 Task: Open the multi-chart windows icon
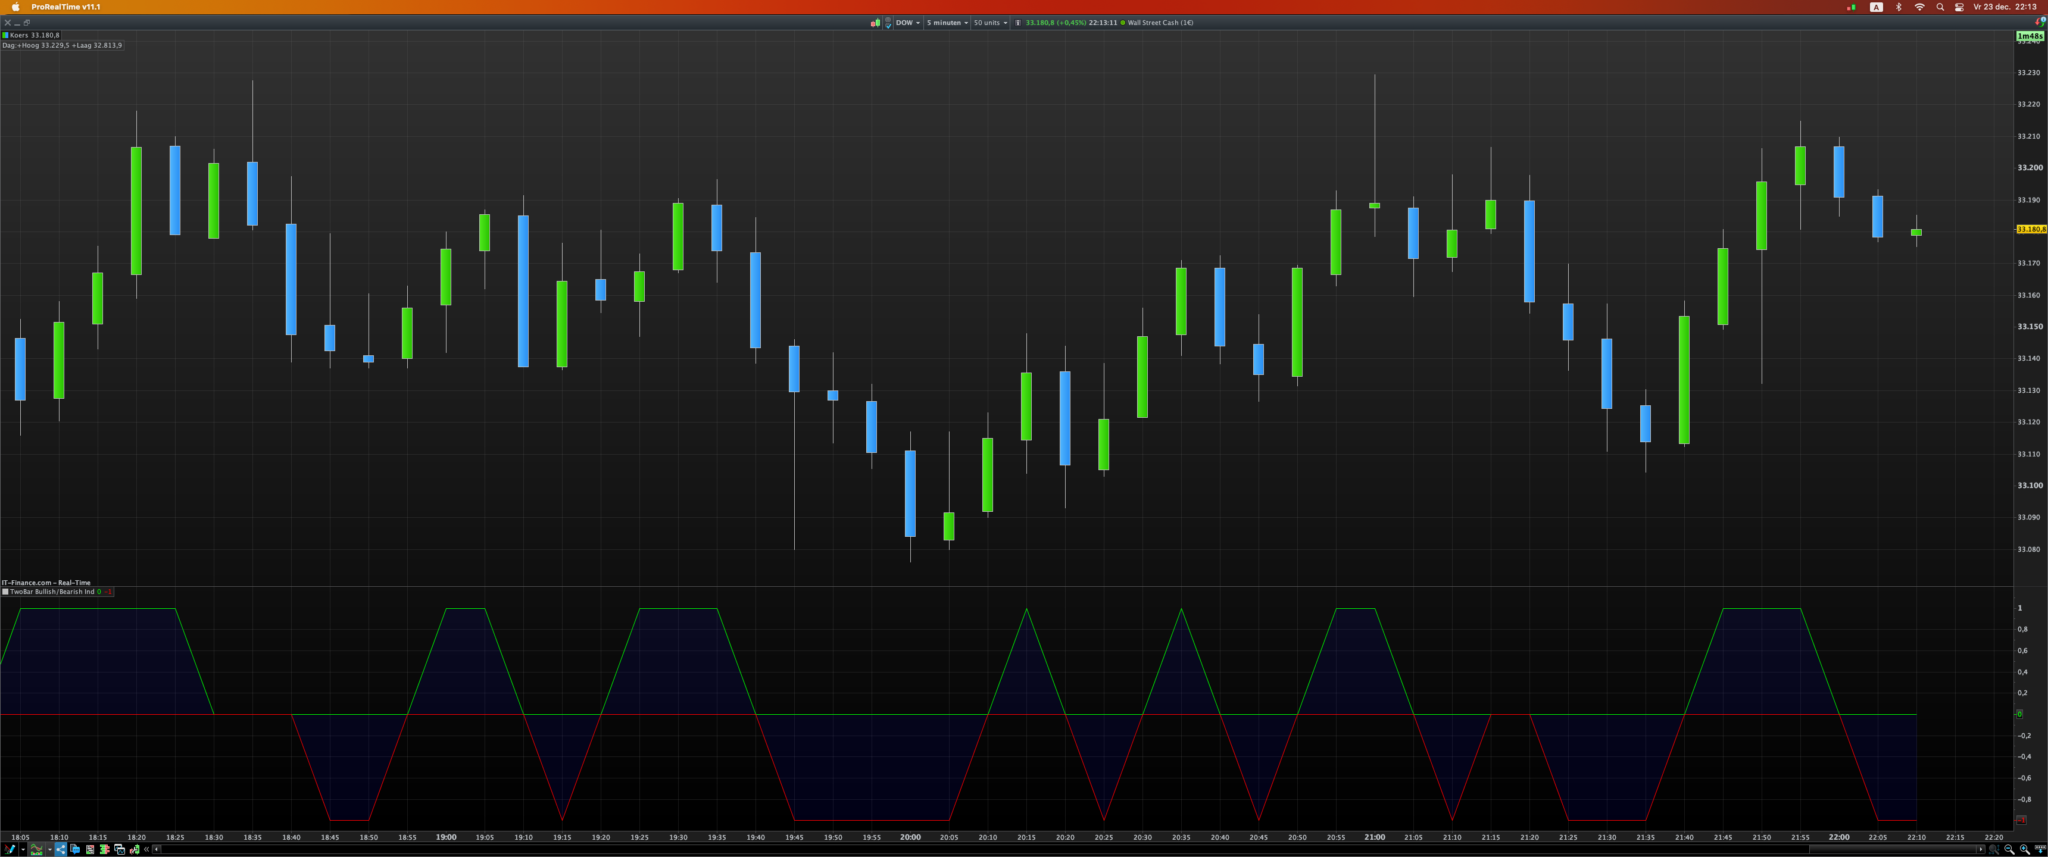[x=120, y=849]
